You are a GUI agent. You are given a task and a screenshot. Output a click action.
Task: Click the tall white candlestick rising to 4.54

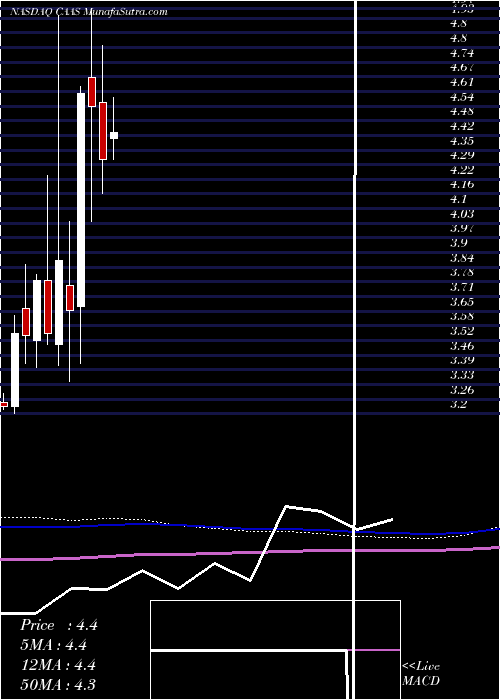81,200
